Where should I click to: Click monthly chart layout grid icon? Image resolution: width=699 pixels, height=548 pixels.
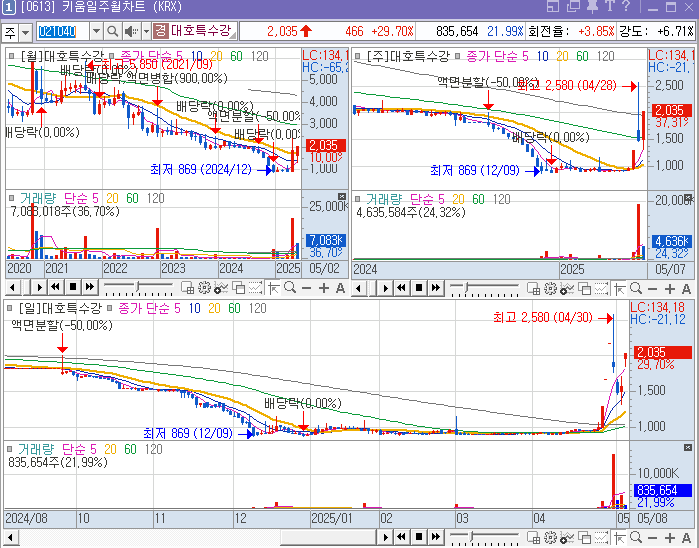pos(187,288)
